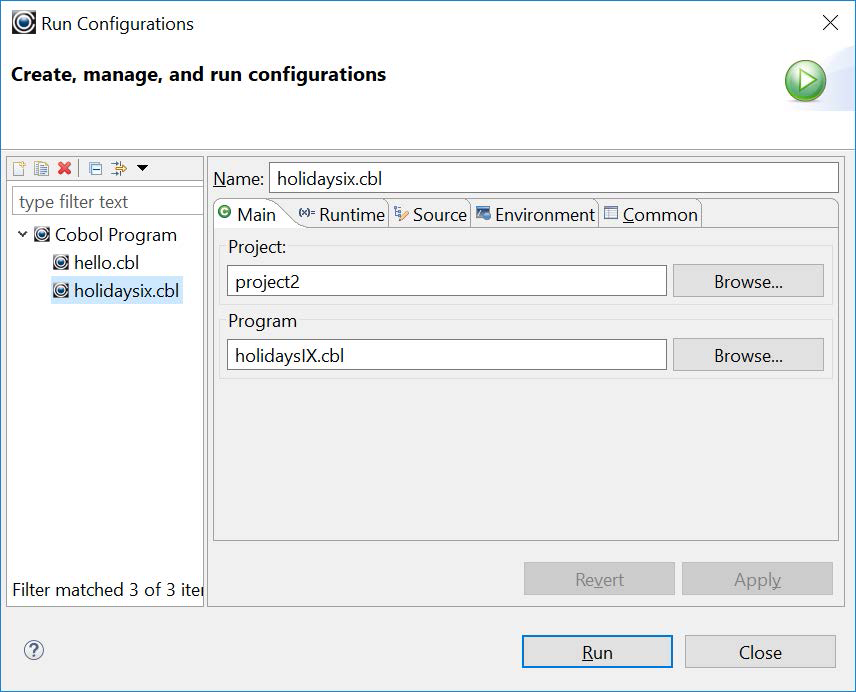Select holidaysix.cbl in configuration tree
The width and height of the screenshot is (856, 692).
tap(127, 291)
